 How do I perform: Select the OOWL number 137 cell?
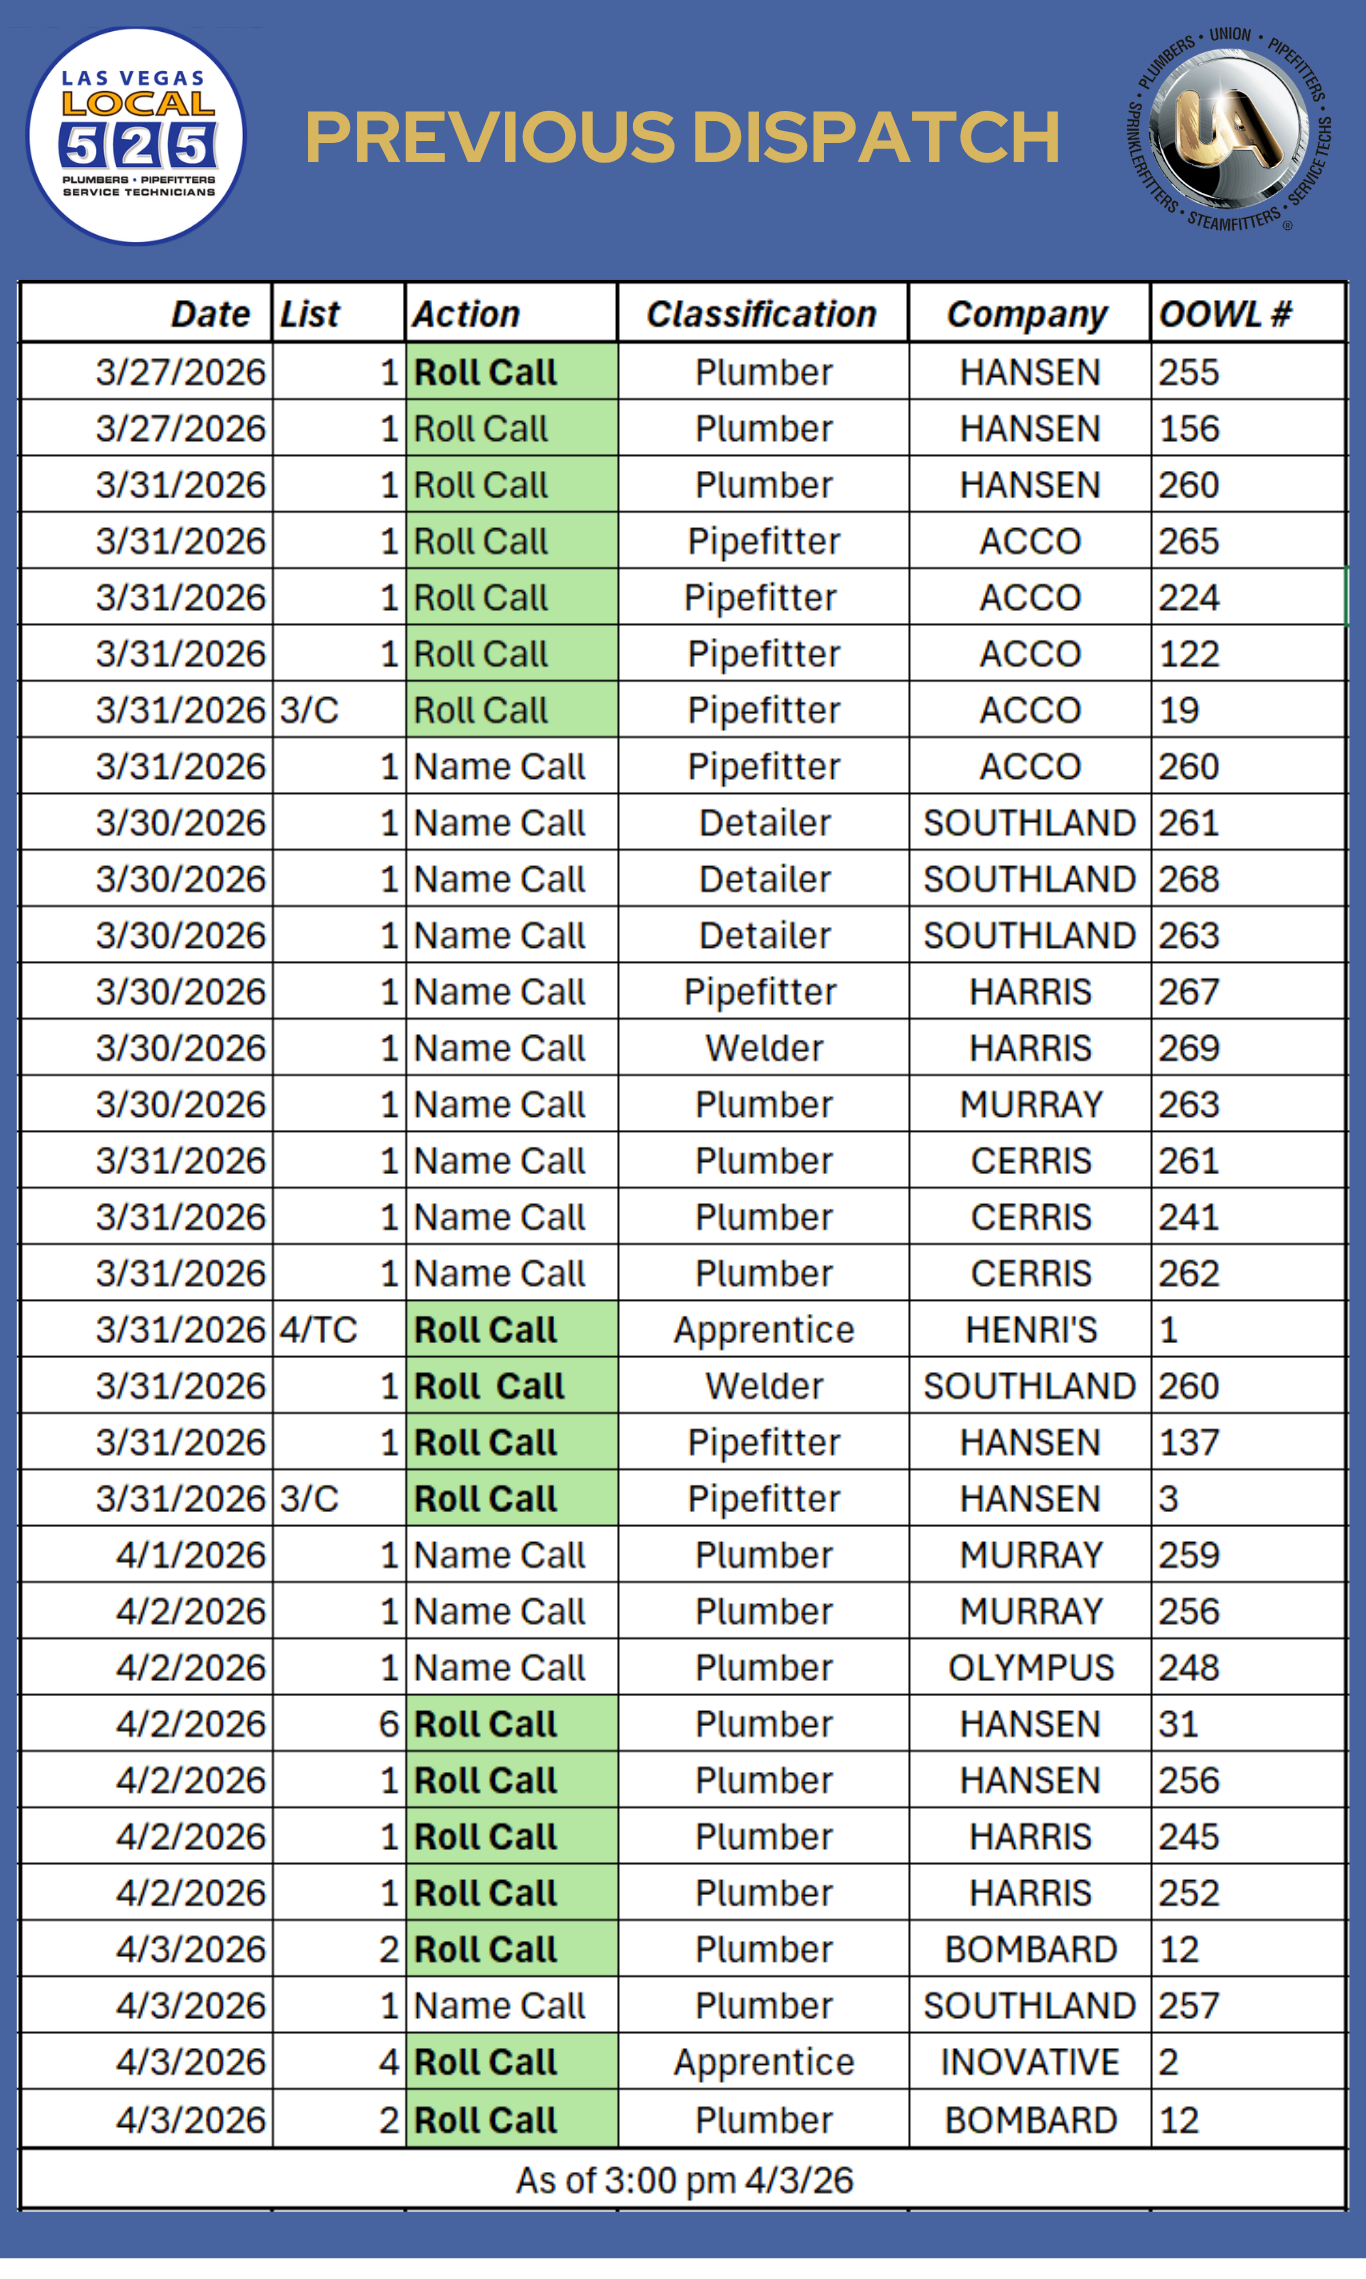point(1189,1442)
